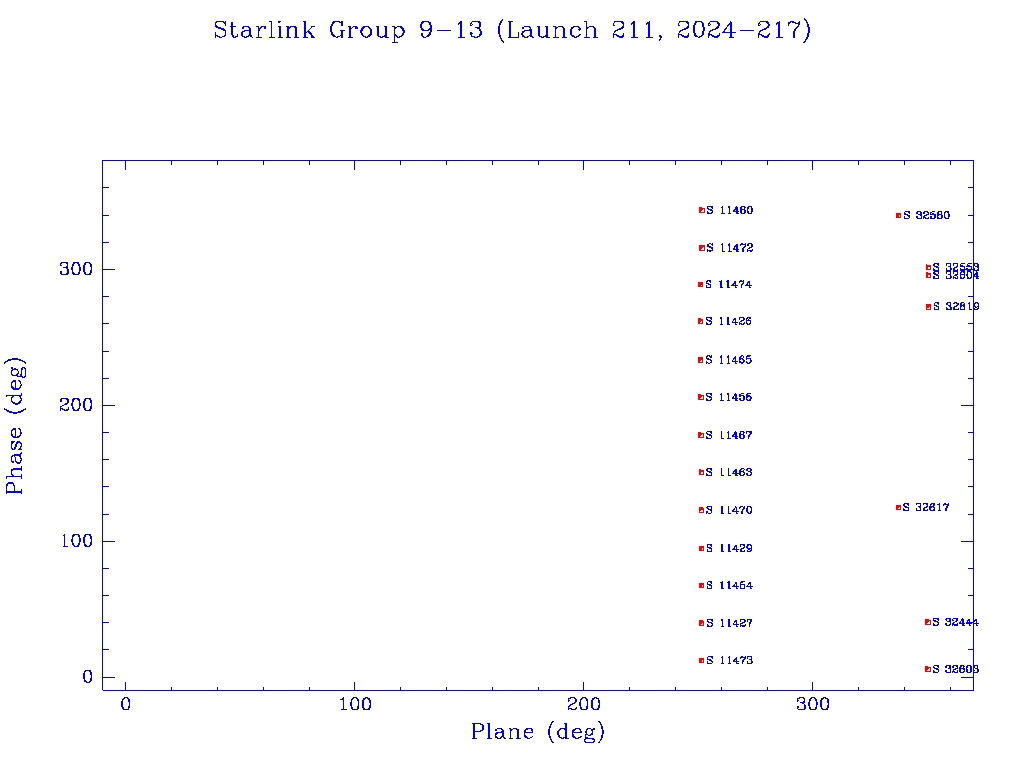Click the S 11456 text label
Viewport: 1024px width, 768px height.
click(x=729, y=398)
